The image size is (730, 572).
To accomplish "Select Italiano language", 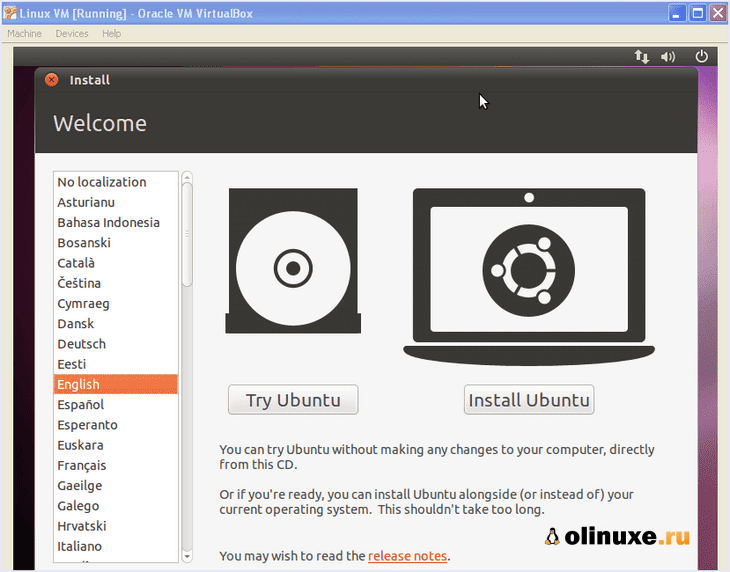I will click(x=115, y=546).
